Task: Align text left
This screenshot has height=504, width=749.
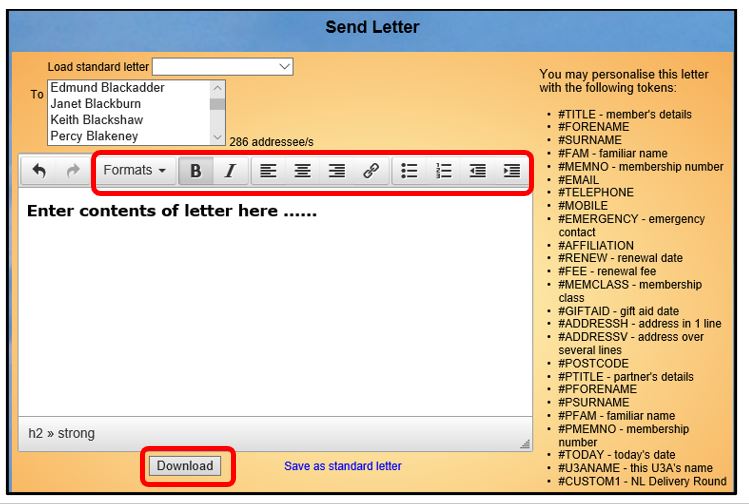Action: pyautogui.click(x=268, y=171)
